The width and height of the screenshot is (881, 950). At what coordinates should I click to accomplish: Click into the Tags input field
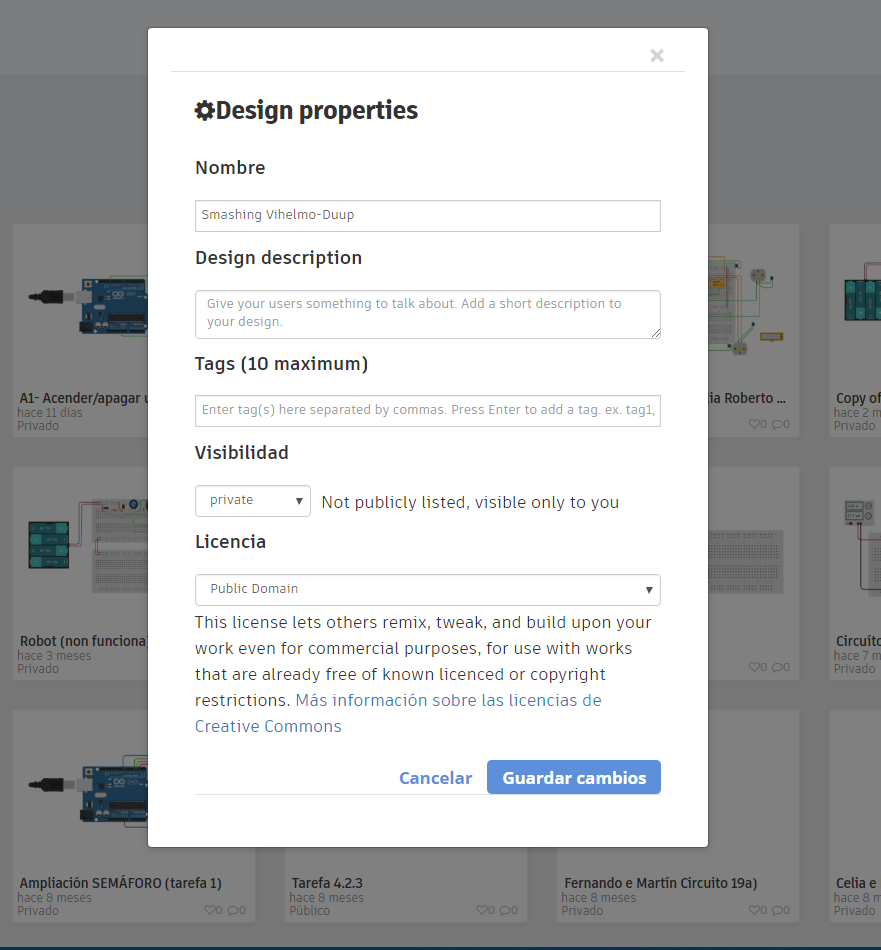tap(427, 411)
